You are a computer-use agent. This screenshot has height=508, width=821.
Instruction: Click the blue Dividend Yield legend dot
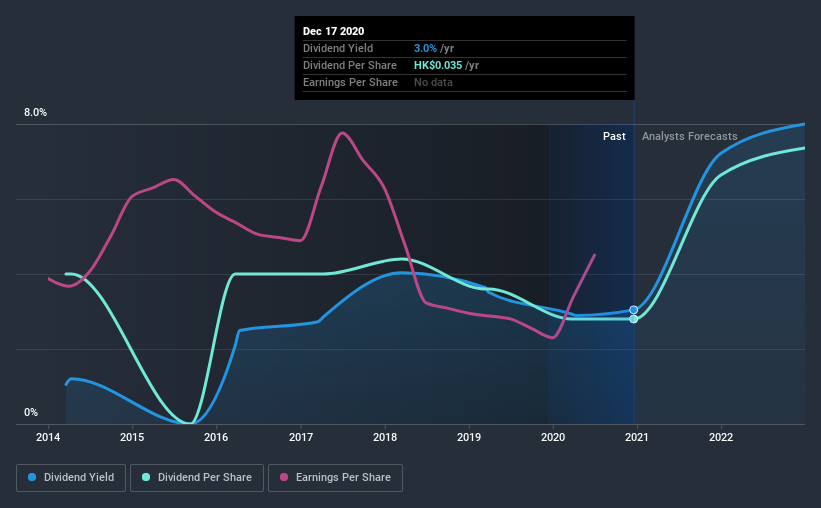click(x=32, y=477)
